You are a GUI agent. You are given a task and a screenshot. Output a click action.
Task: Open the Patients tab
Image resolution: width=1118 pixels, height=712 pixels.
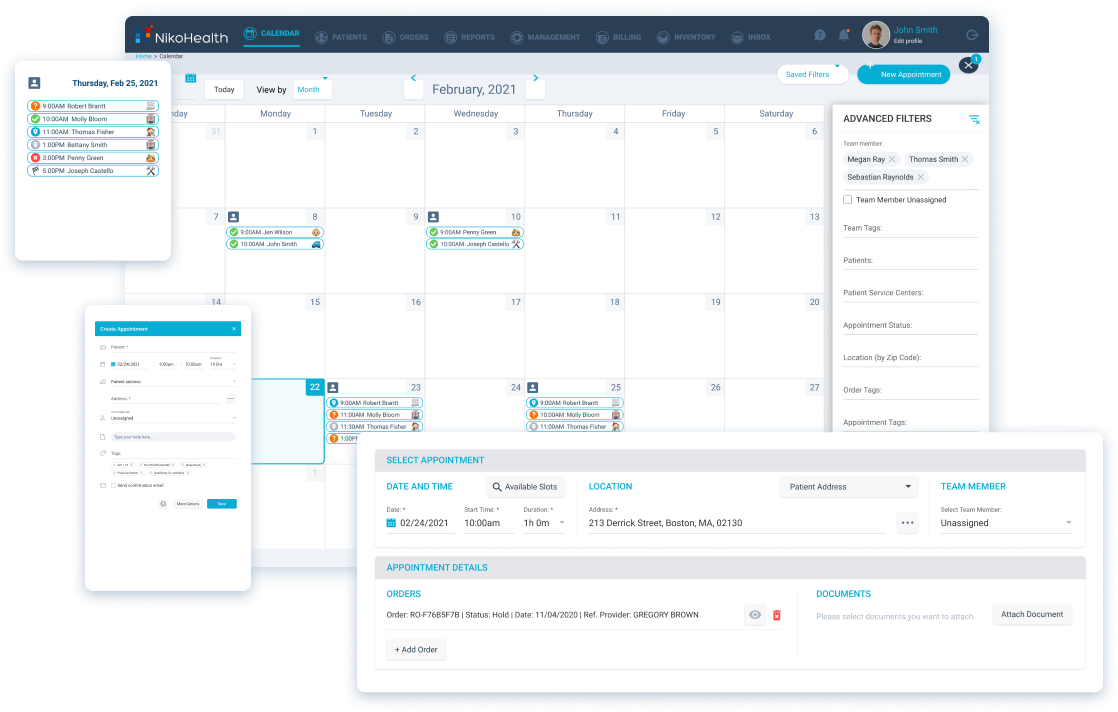pyautogui.click(x=341, y=37)
